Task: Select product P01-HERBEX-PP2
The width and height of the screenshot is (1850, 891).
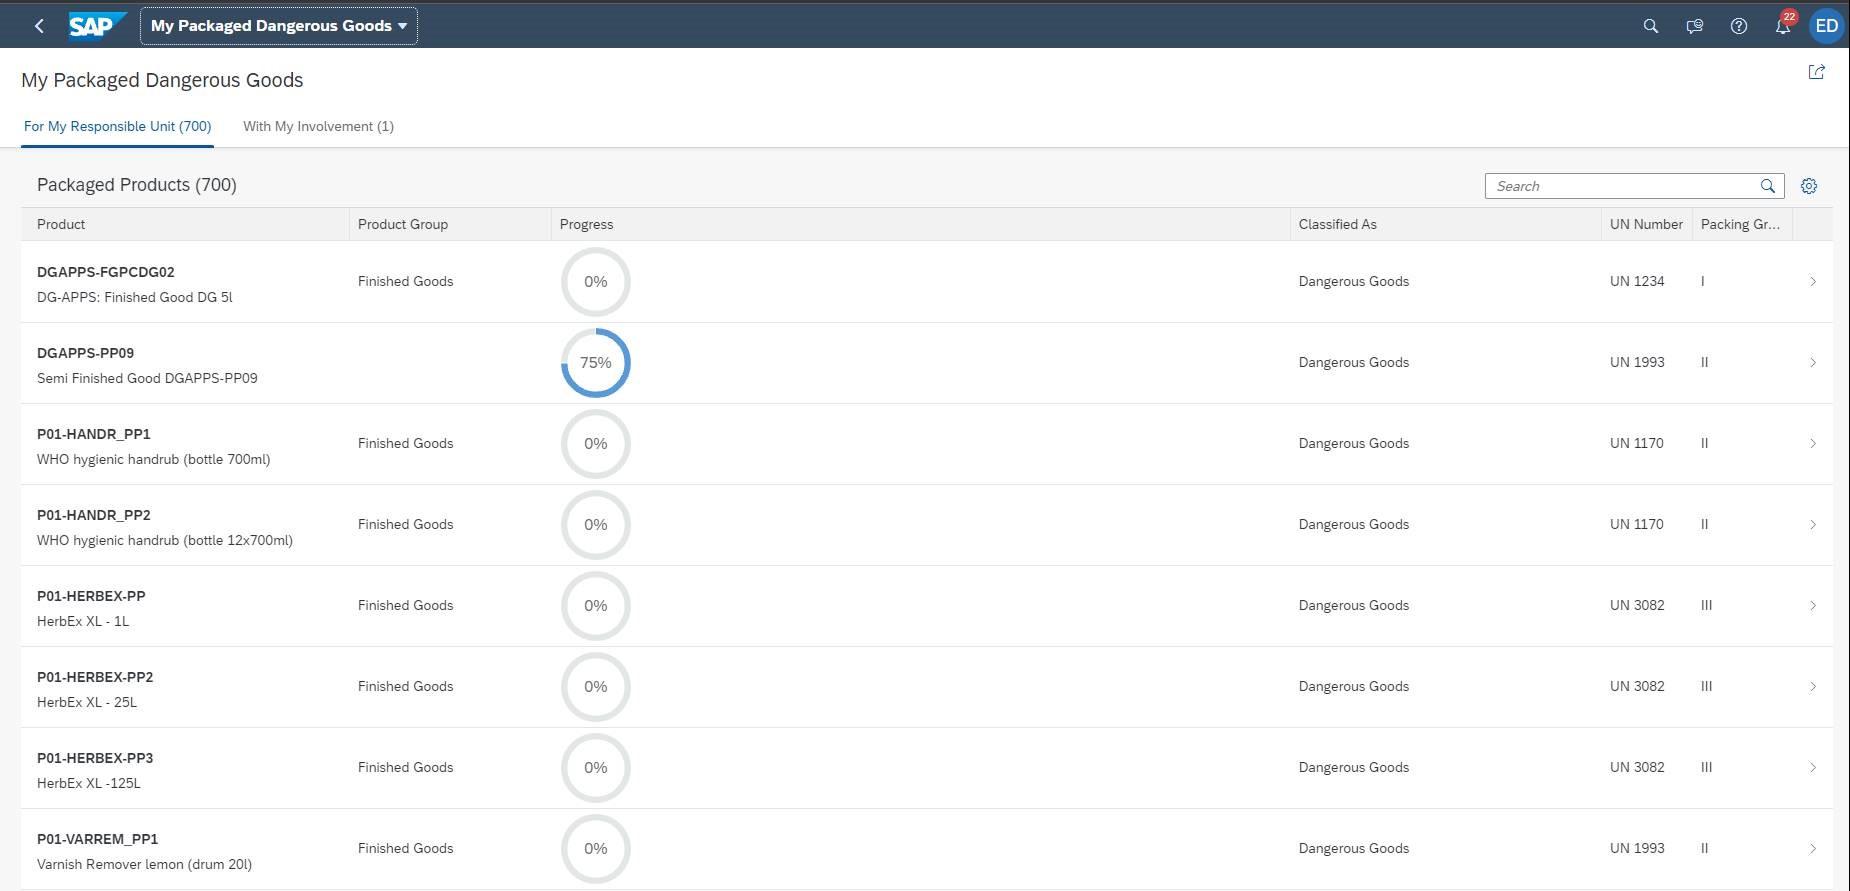Action: (x=95, y=677)
